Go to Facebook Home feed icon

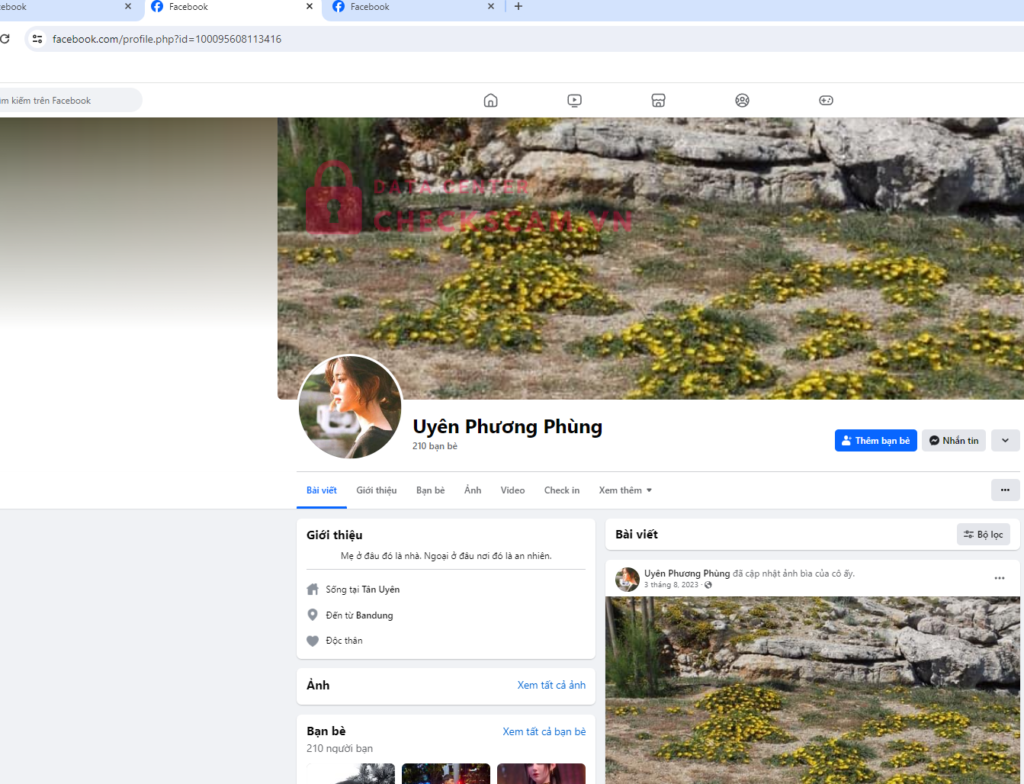(x=490, y=100)
